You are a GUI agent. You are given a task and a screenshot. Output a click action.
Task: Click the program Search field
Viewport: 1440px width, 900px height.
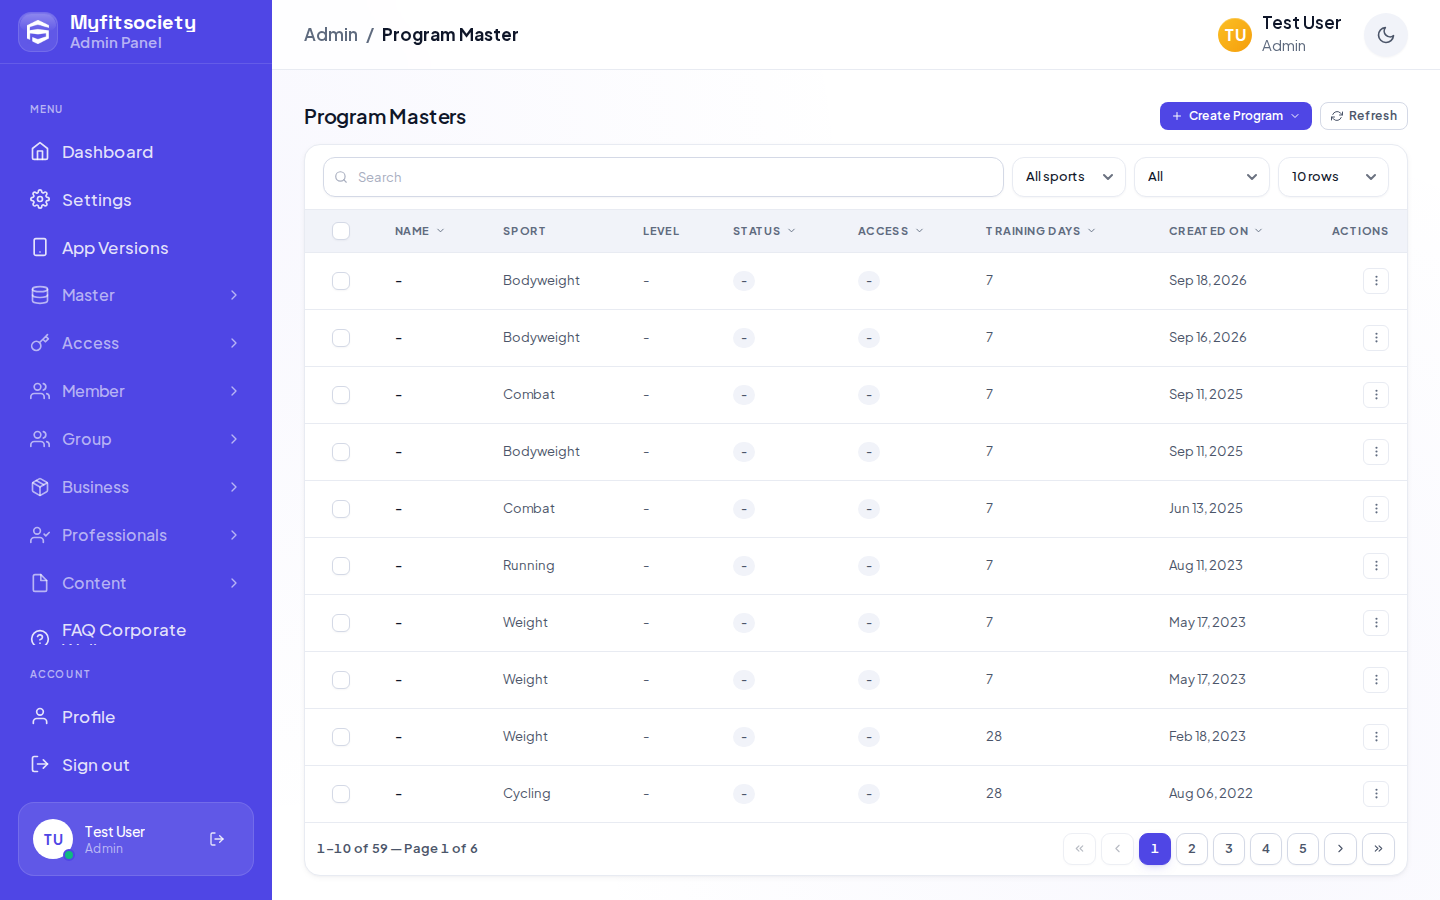pyautogui.click(x=663, y=177)
